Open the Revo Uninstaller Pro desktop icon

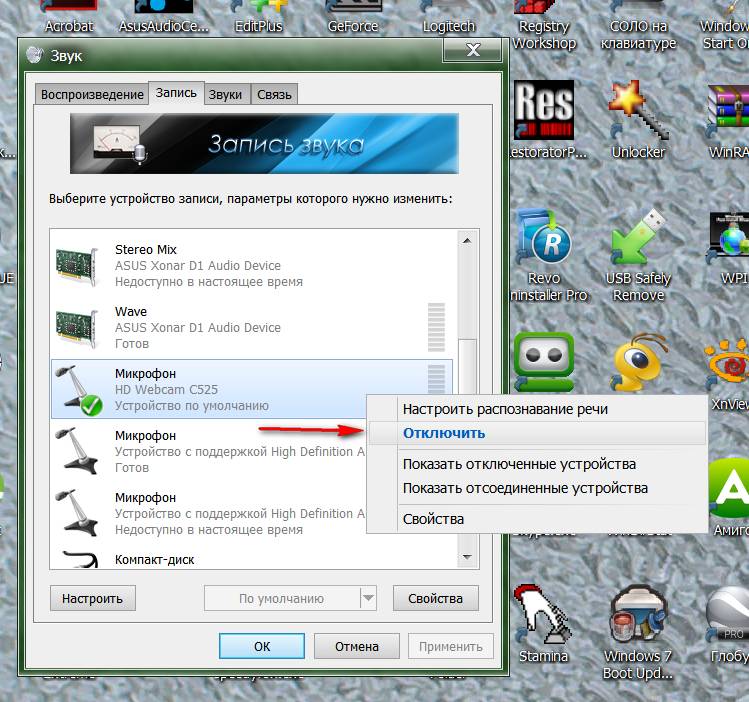tap(544, 237)
